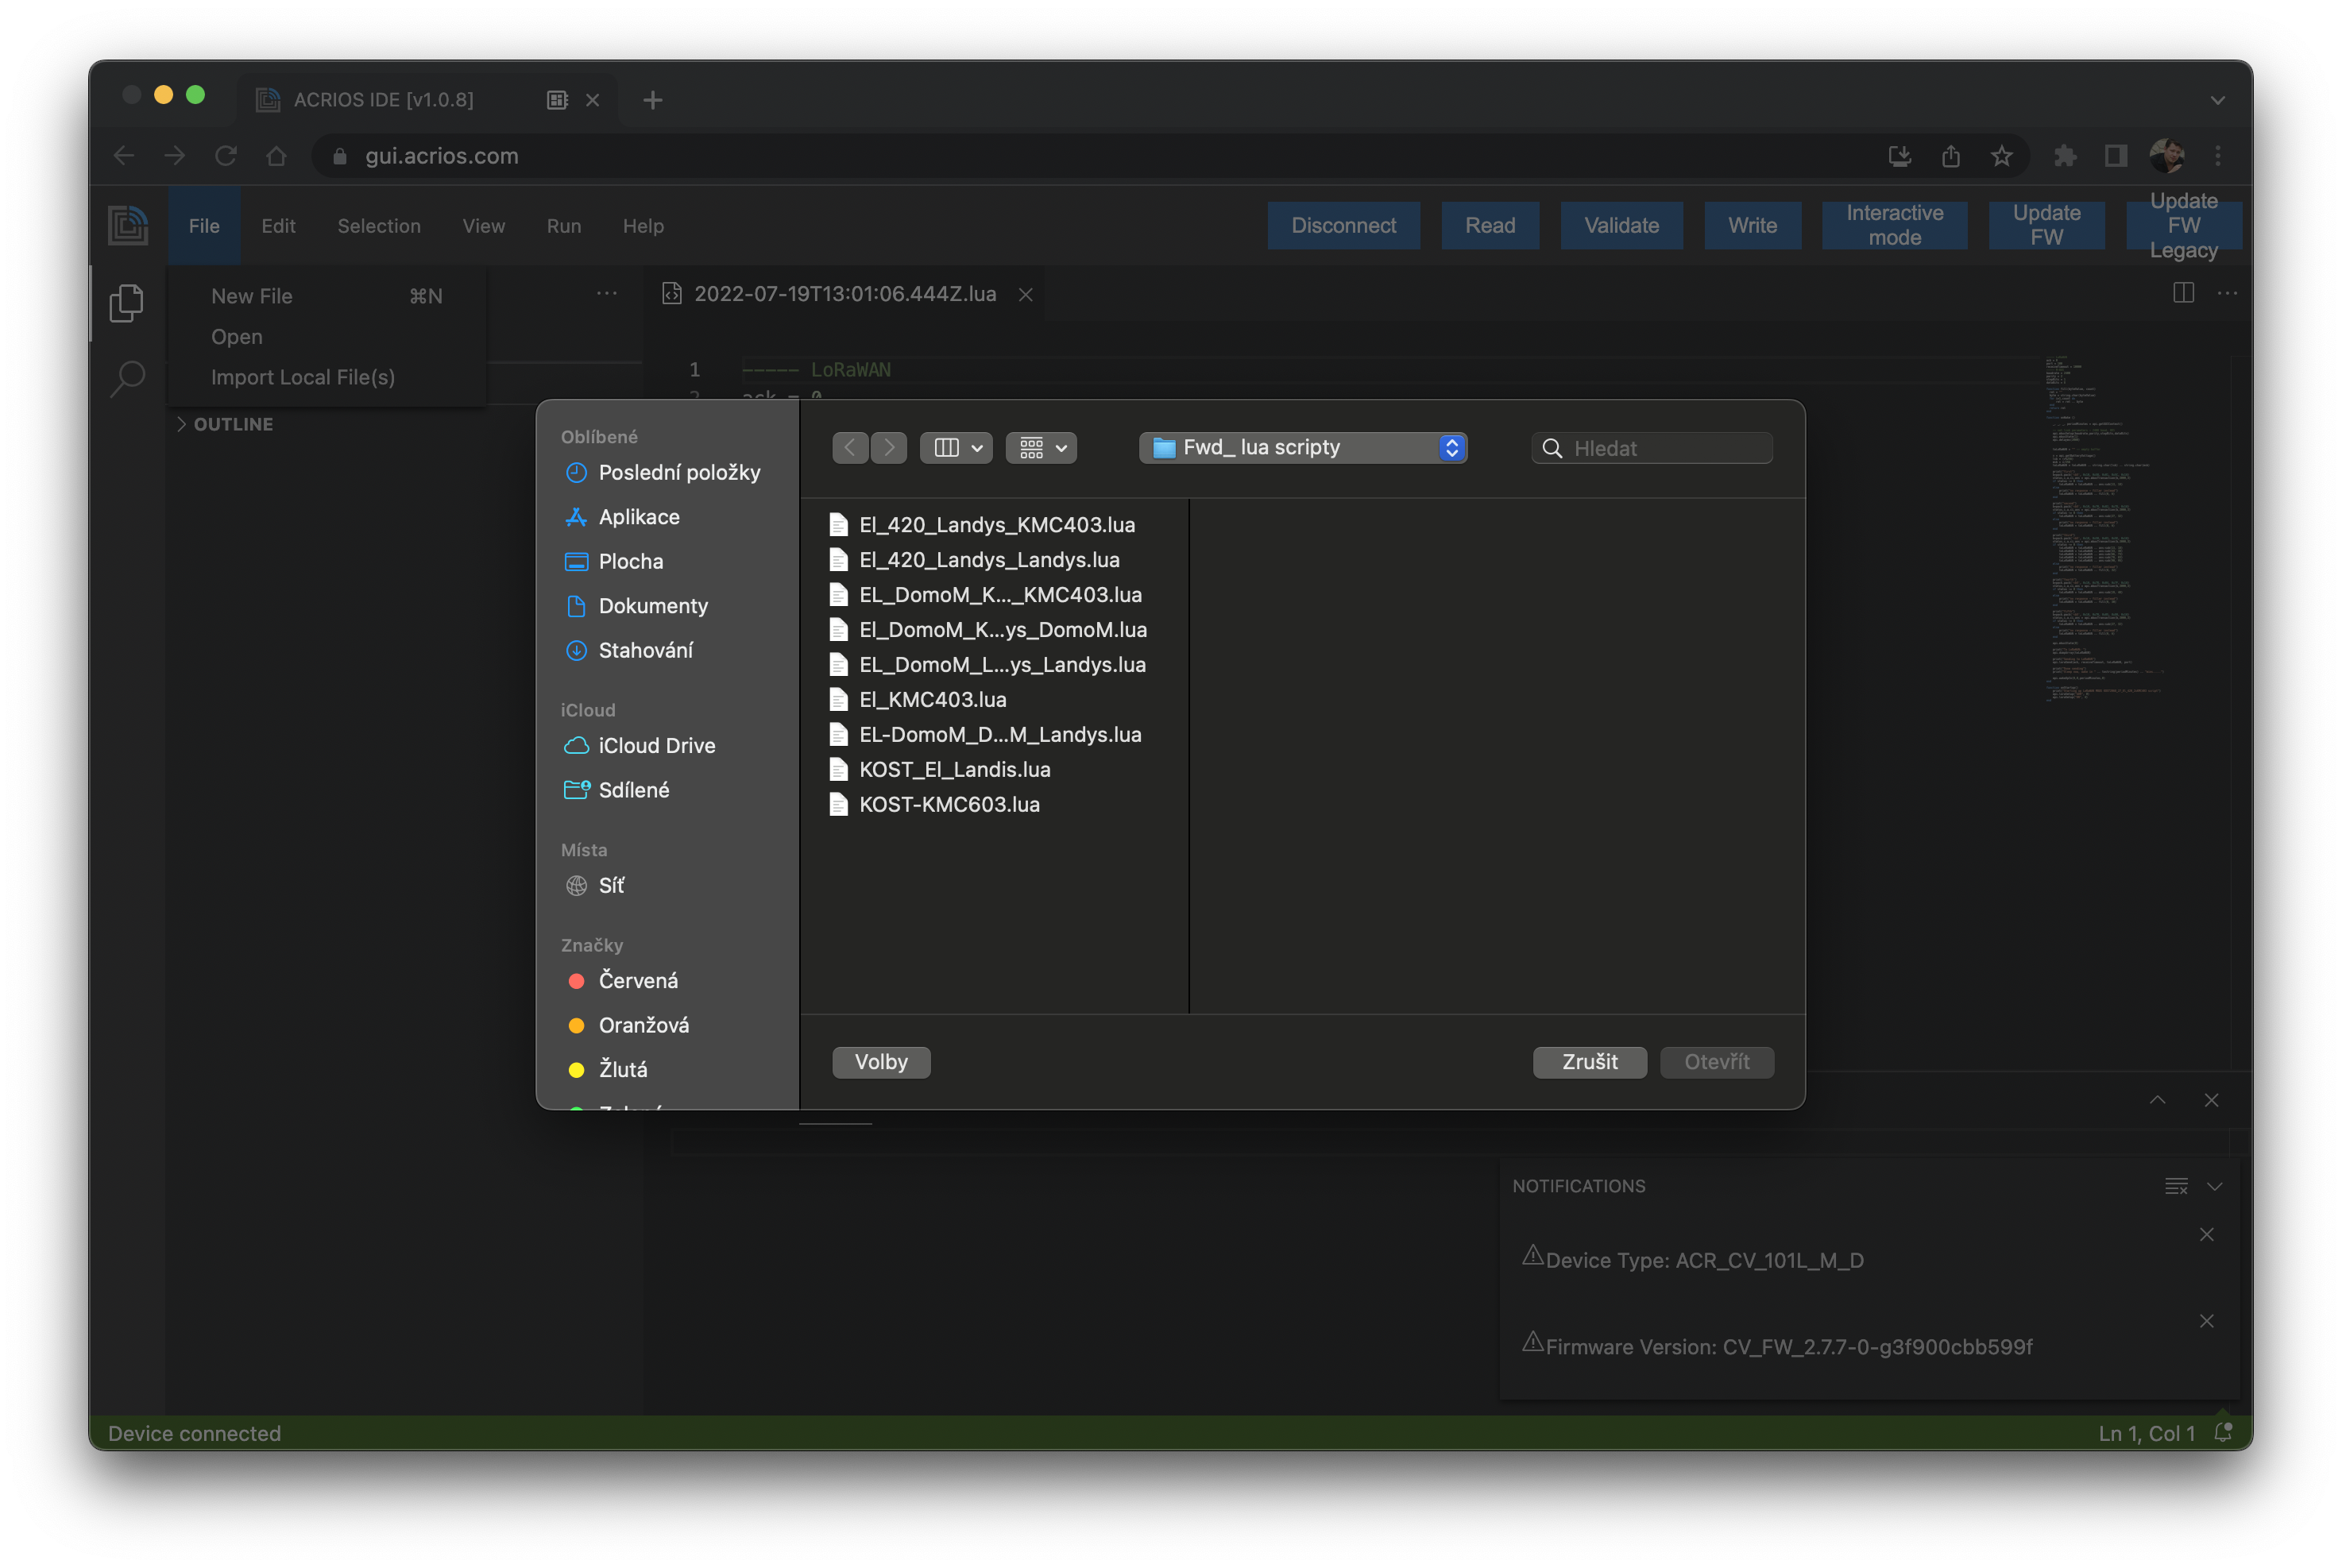Click the Update FW button

click(2046, 225)
